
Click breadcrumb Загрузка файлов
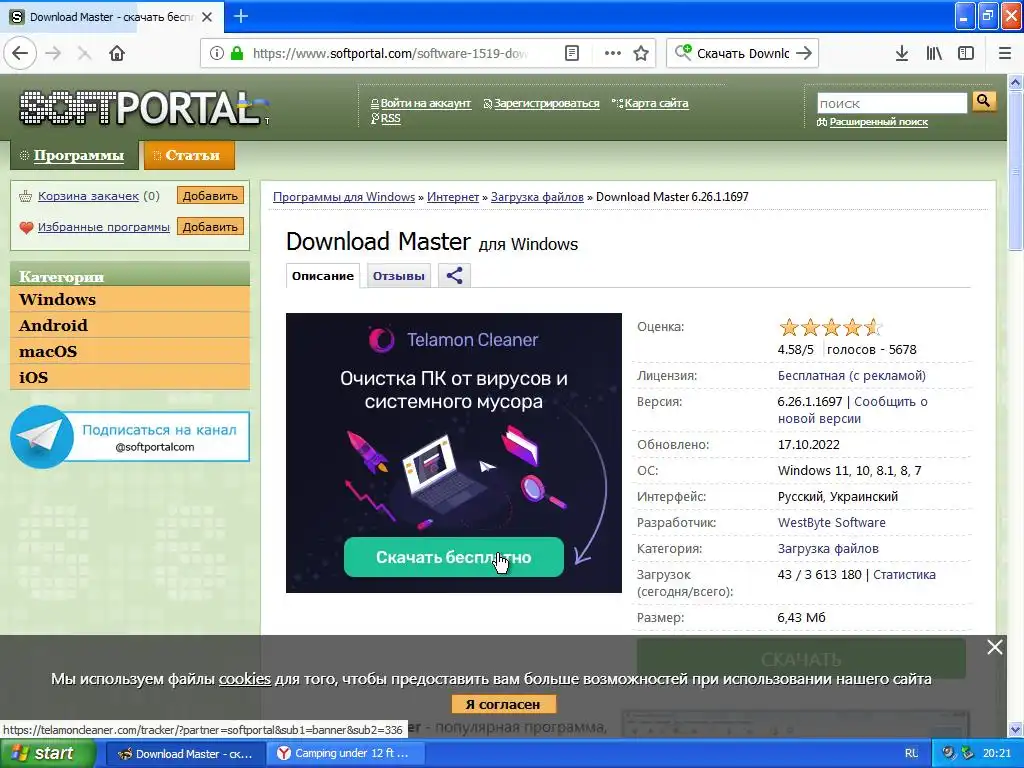[x=537, y=197]
